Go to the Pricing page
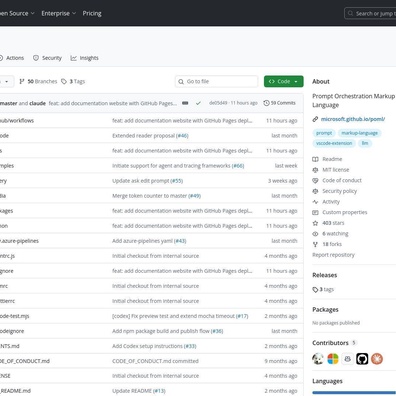The height and width of the screenshot is (396, 396). tap(92, 13)
